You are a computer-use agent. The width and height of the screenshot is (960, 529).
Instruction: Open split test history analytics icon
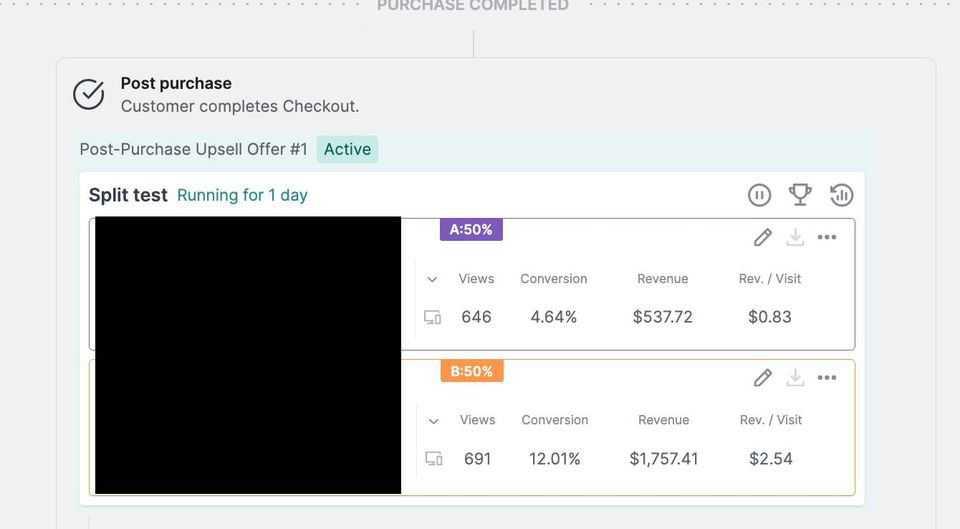pyautogui.click(x=841, y=195)
